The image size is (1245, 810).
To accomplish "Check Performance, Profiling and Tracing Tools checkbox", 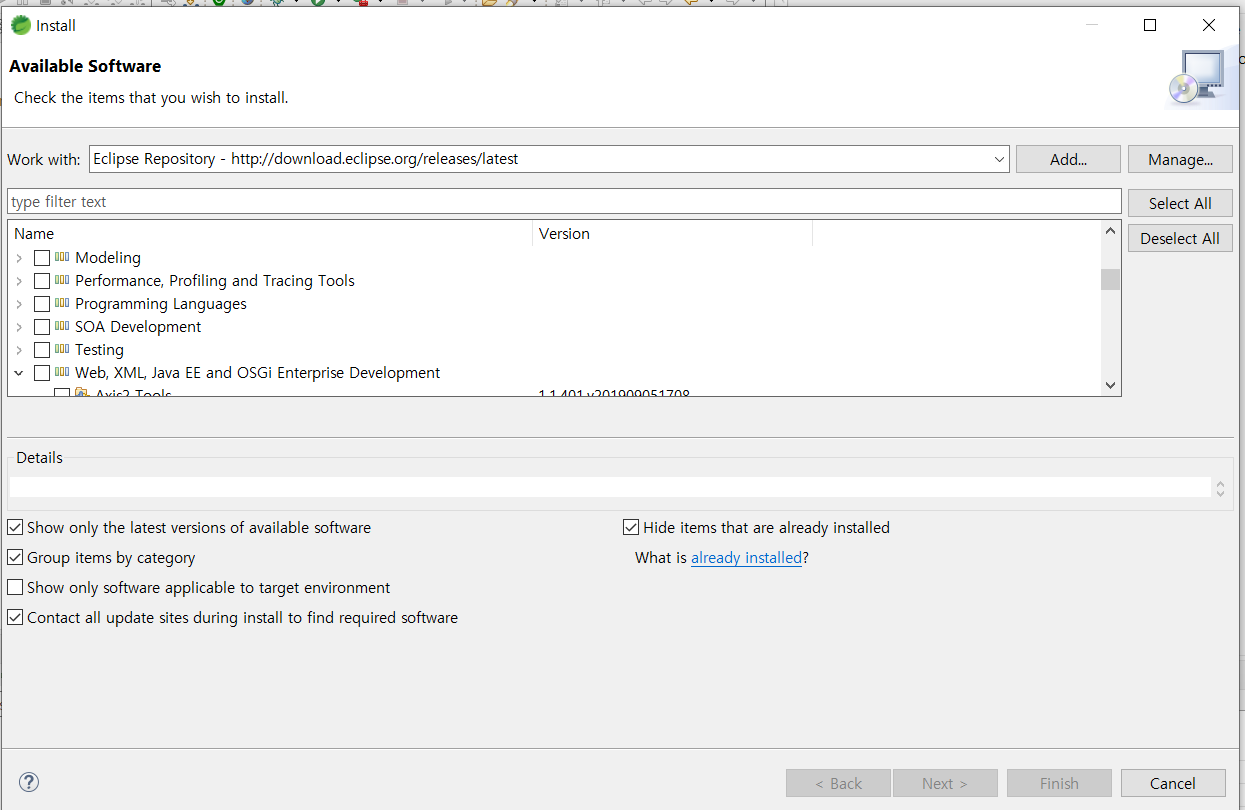I will pyautogui.click(x=42, y=281).
